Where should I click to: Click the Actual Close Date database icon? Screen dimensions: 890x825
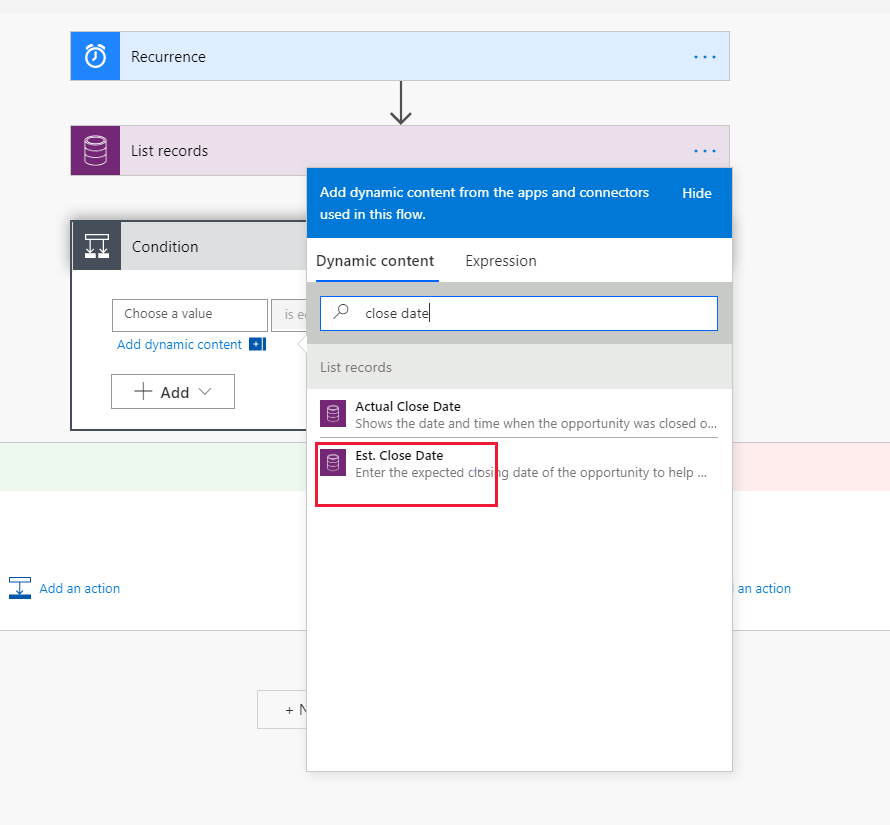pyautogui.click(x=333, y=413)
